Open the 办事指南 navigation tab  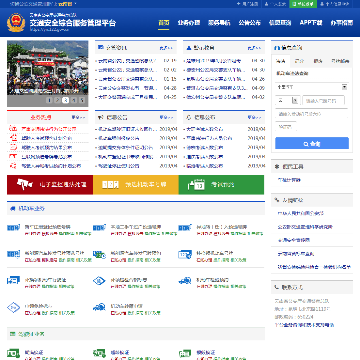(342, 23)
